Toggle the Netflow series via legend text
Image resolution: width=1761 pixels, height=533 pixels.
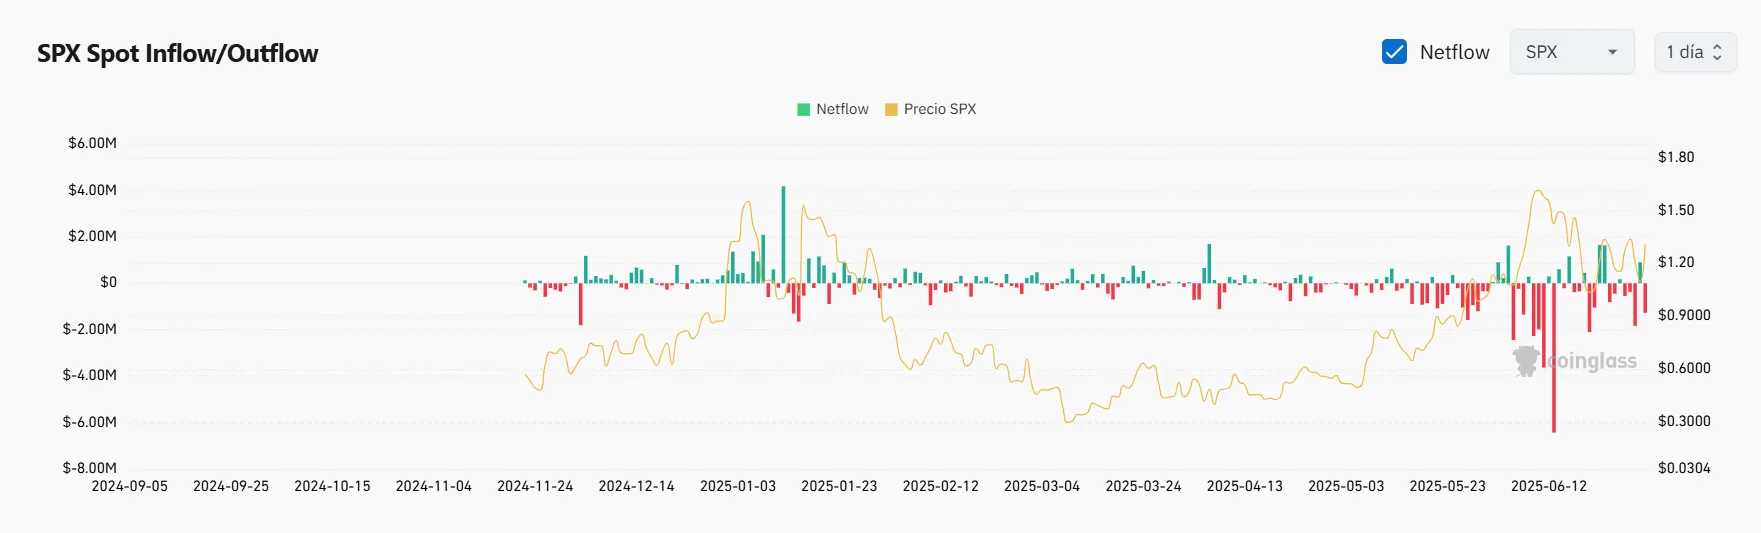tap(842, 109)
